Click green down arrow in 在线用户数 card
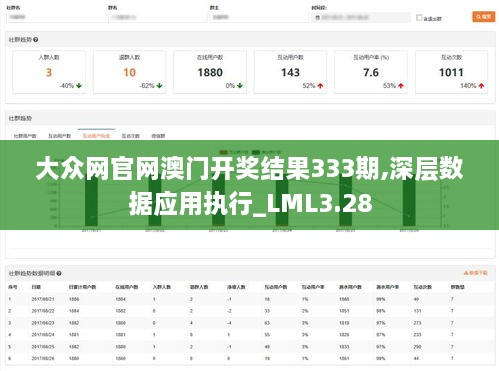The width and height of the screenshot is (499, 371). click(x=240, y=86)
